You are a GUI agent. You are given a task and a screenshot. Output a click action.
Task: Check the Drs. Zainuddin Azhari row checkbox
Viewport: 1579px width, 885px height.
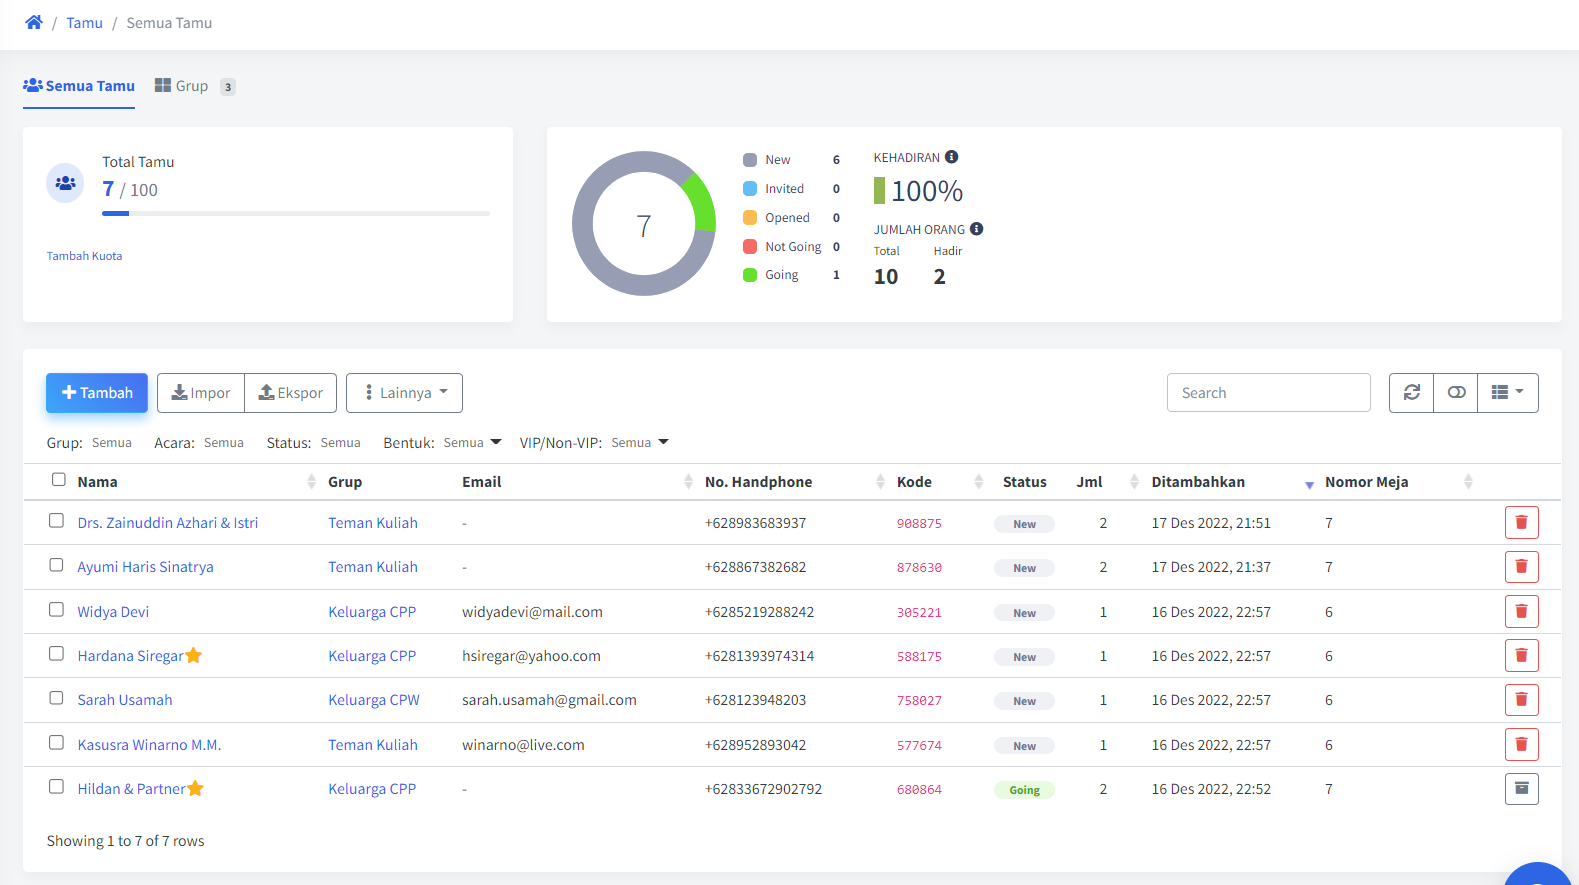click(x=57, y=521)
